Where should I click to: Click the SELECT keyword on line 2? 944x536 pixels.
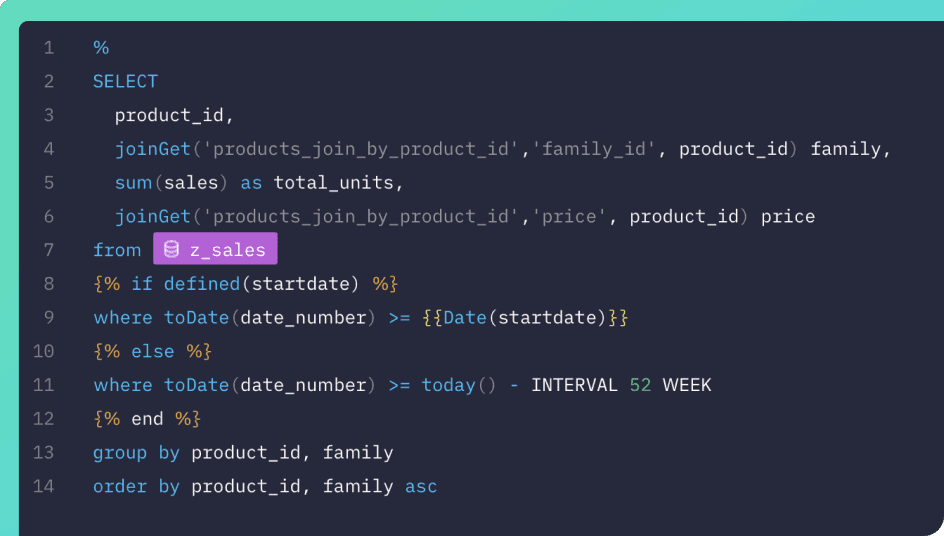[x=125, y=82]
